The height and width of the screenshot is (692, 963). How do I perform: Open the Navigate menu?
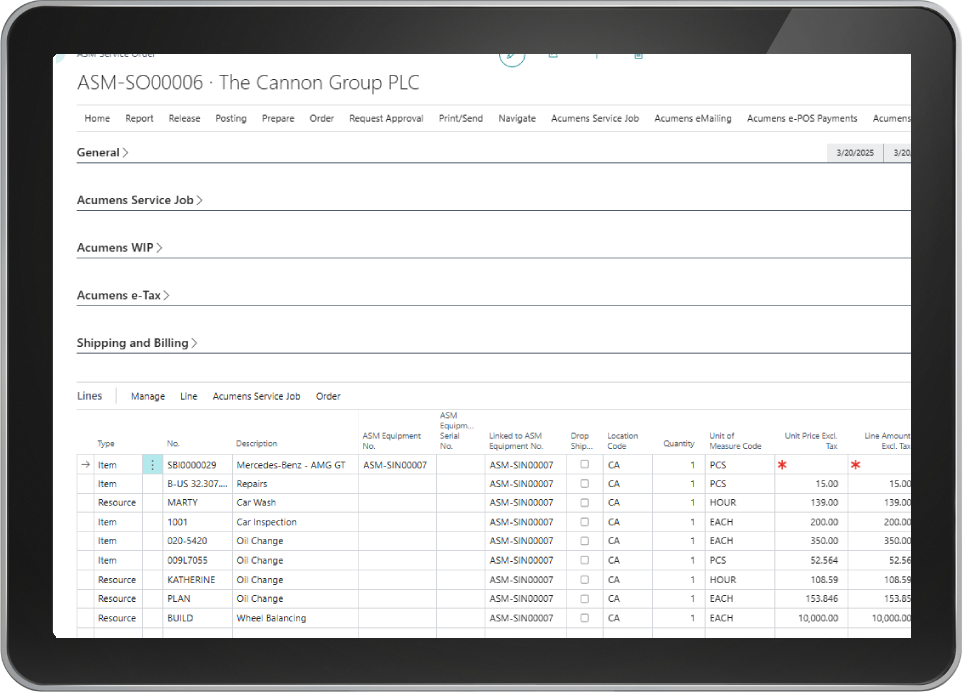click(517, 119)
